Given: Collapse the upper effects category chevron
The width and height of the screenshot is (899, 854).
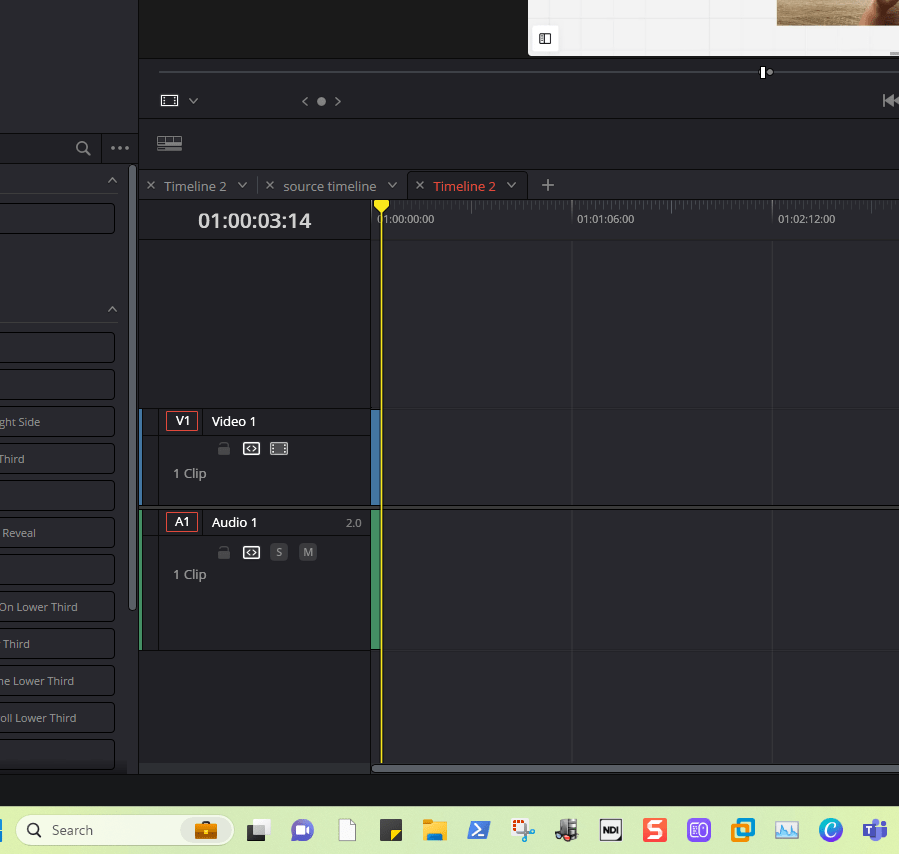Looking at the screenshot, I should point(112,181).
